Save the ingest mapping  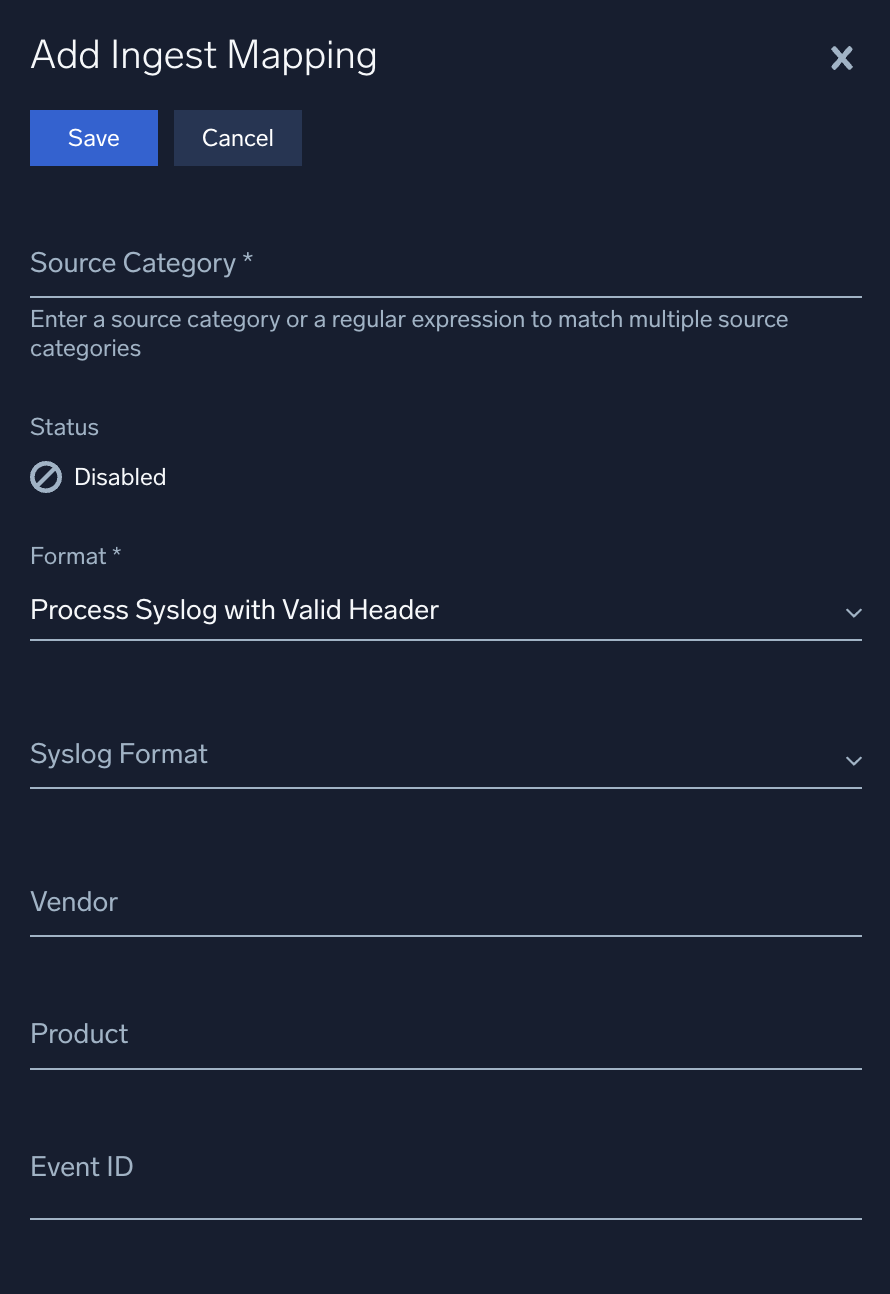point(93,138)
